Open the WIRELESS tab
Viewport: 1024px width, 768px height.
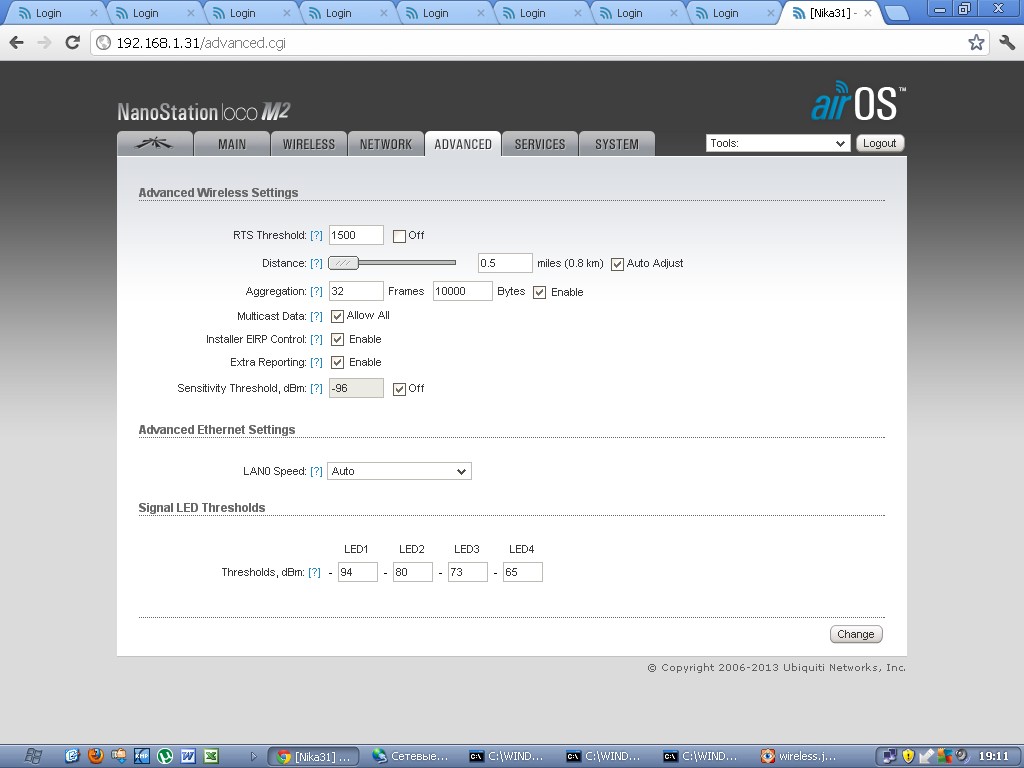[x=309, y=144]
